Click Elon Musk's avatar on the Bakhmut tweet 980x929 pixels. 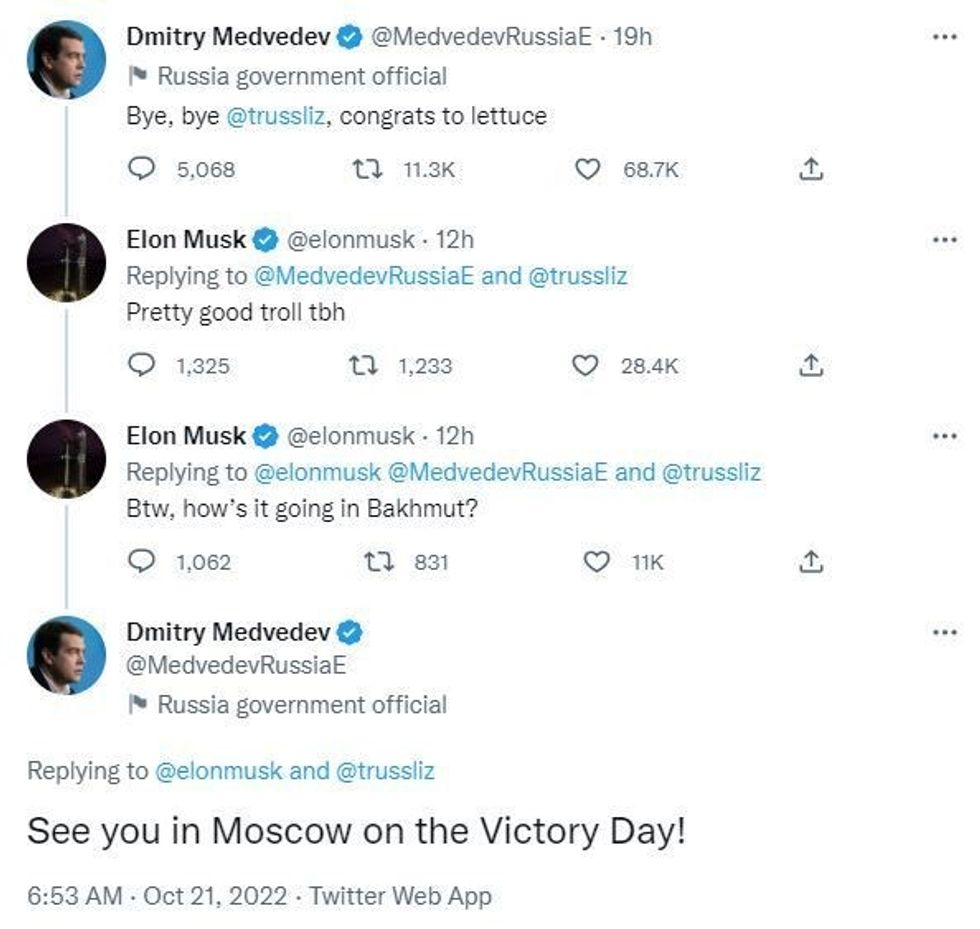66,459
